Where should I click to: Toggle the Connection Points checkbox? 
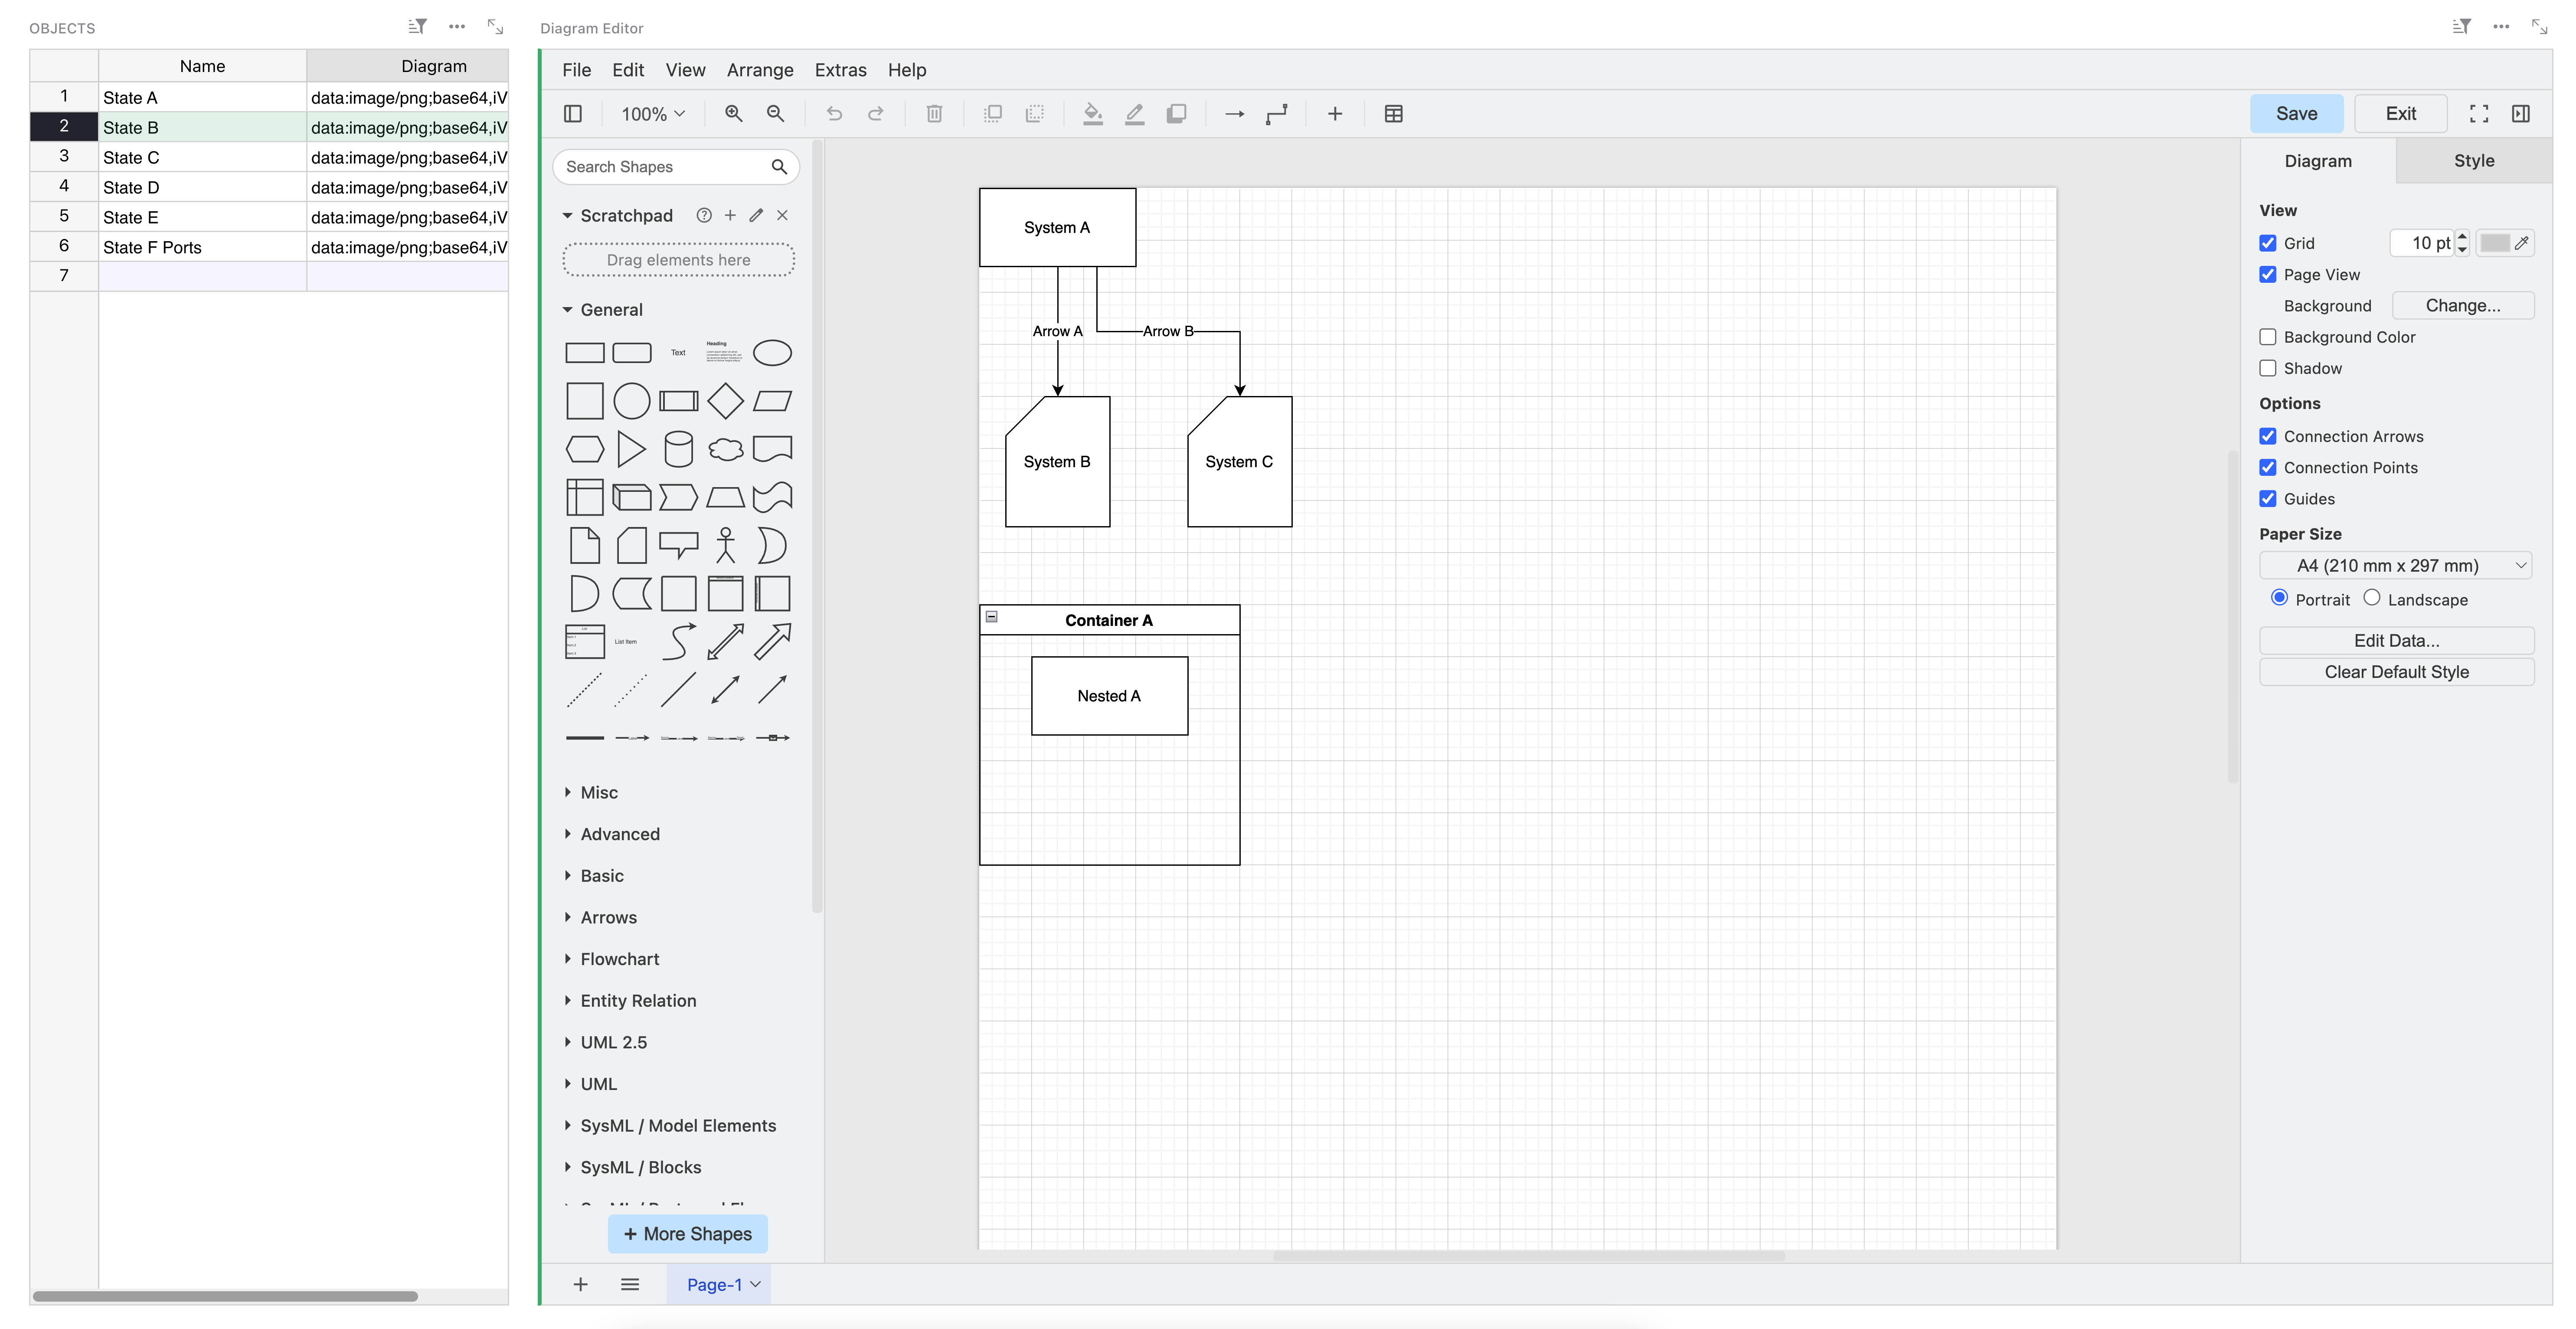click(x=2268, y=467)
